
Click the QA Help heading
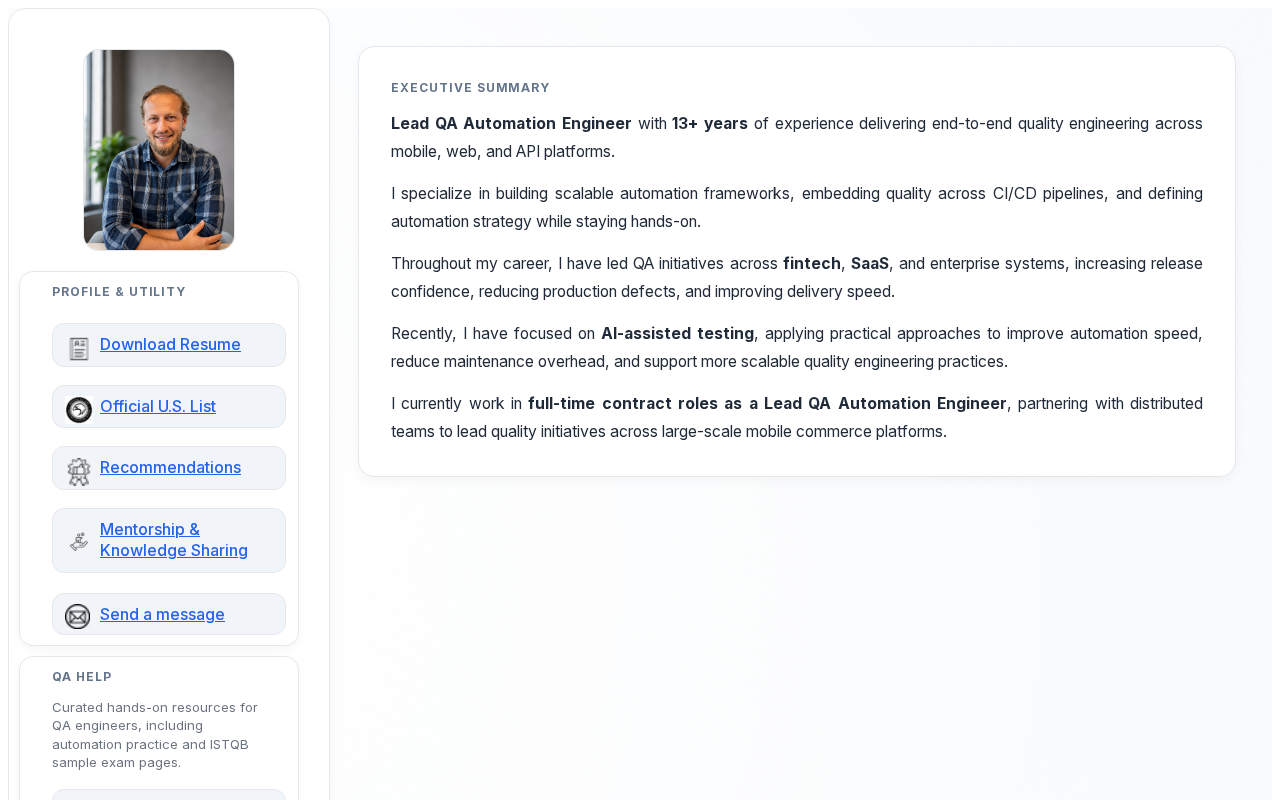click(x=82, y=677)
